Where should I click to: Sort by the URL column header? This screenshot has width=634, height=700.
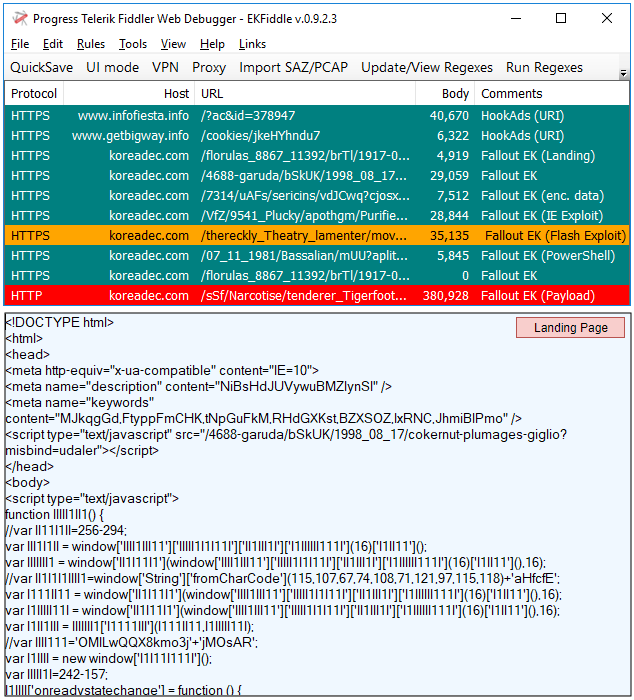pos(305,94)
